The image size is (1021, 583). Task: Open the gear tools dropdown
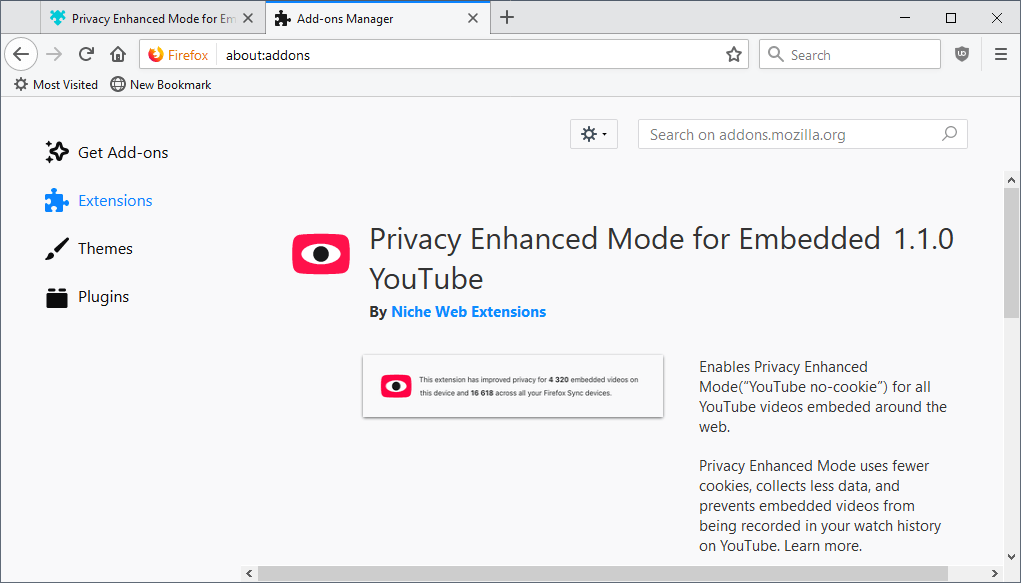tap(594, 134)
